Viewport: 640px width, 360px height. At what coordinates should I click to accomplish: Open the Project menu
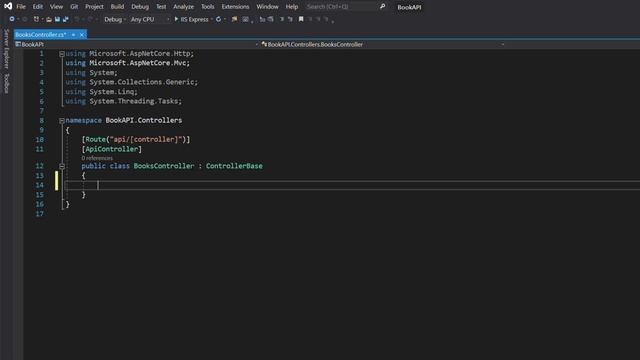[x=94, y=7]
